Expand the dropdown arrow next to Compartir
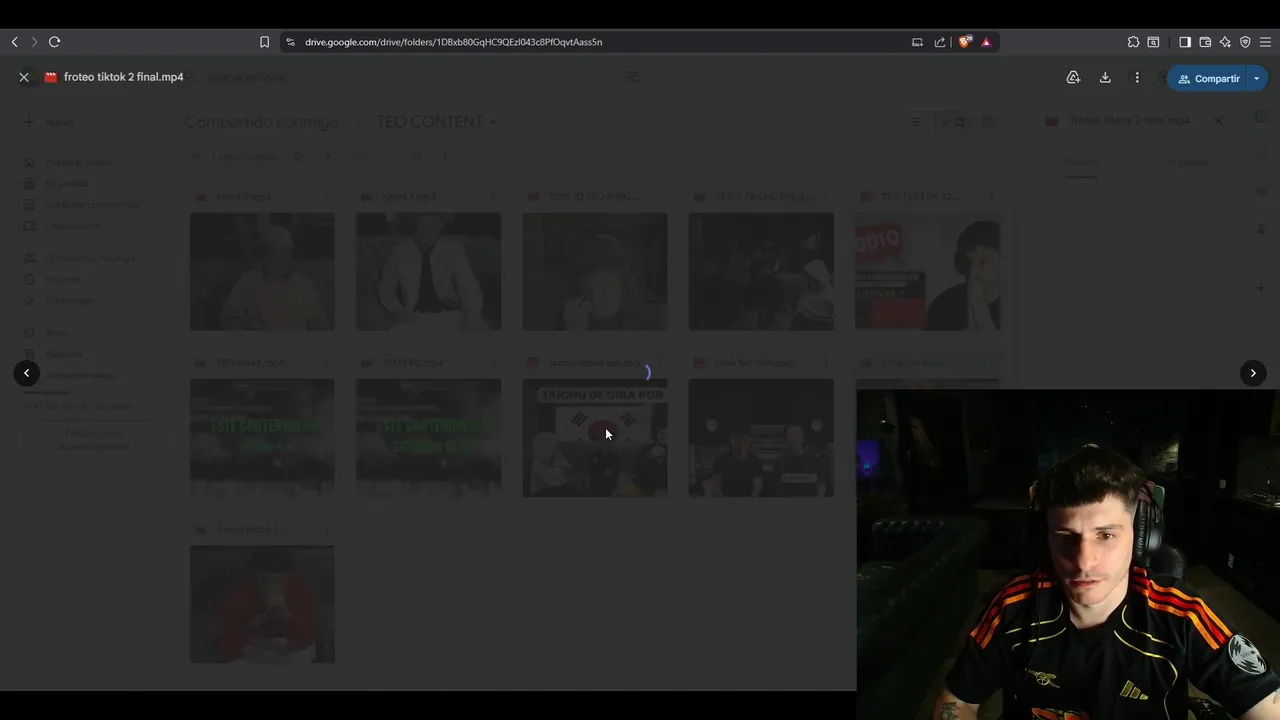 click(1257, 79)
